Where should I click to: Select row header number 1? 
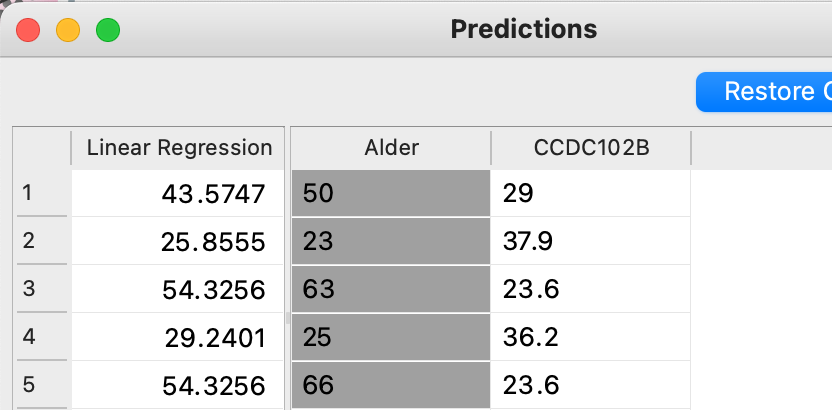pyautogui.click(x=41, y=193)
